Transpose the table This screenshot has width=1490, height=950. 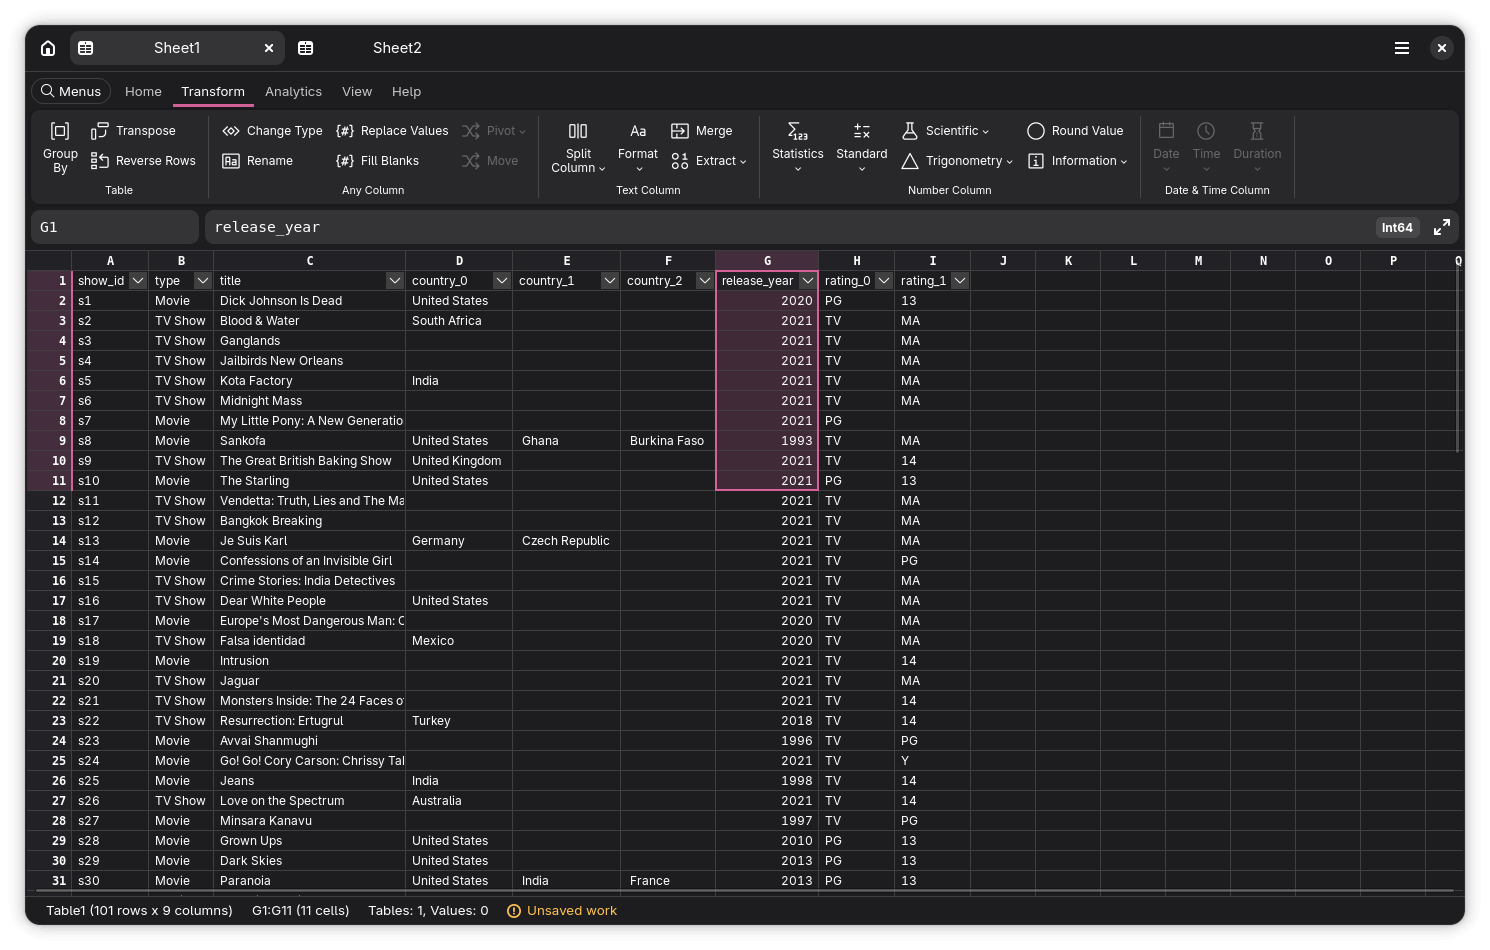(133, 131)
